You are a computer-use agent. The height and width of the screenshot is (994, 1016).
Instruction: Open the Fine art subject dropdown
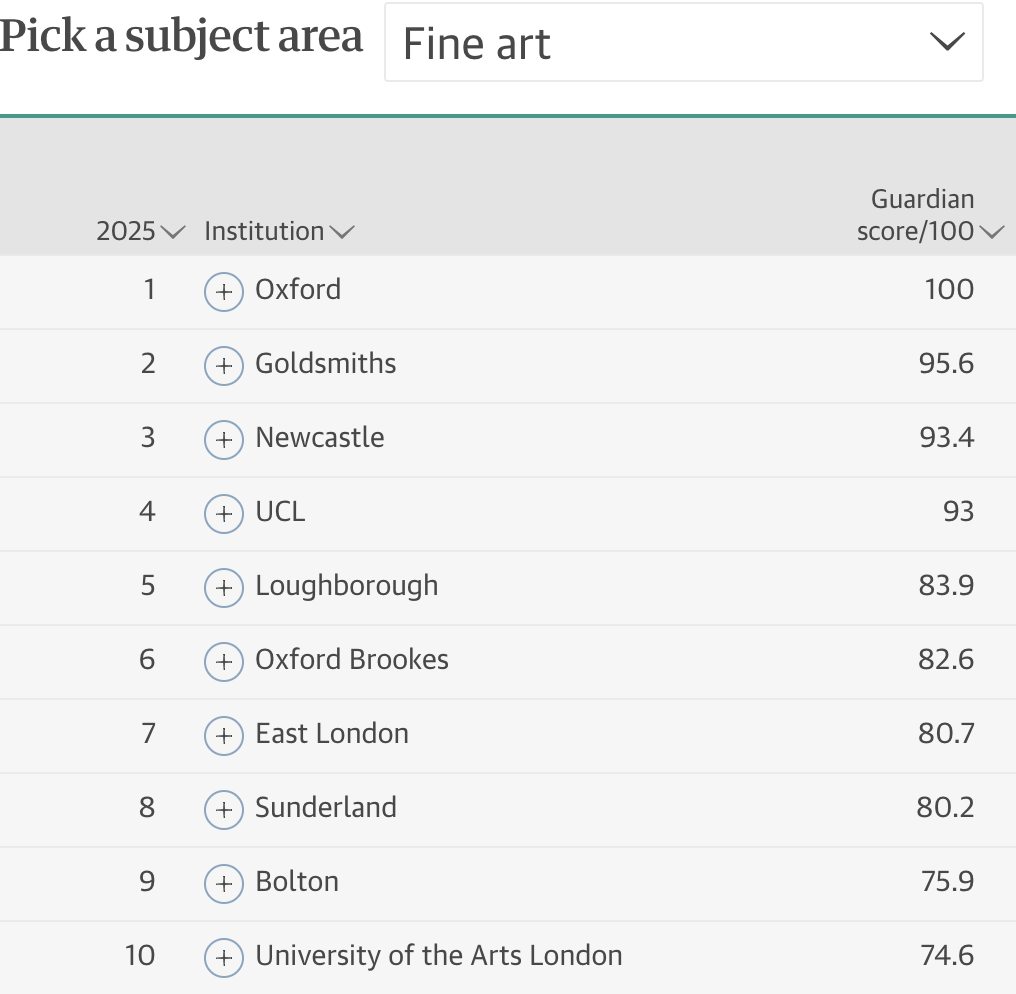[x=684, y=42]
